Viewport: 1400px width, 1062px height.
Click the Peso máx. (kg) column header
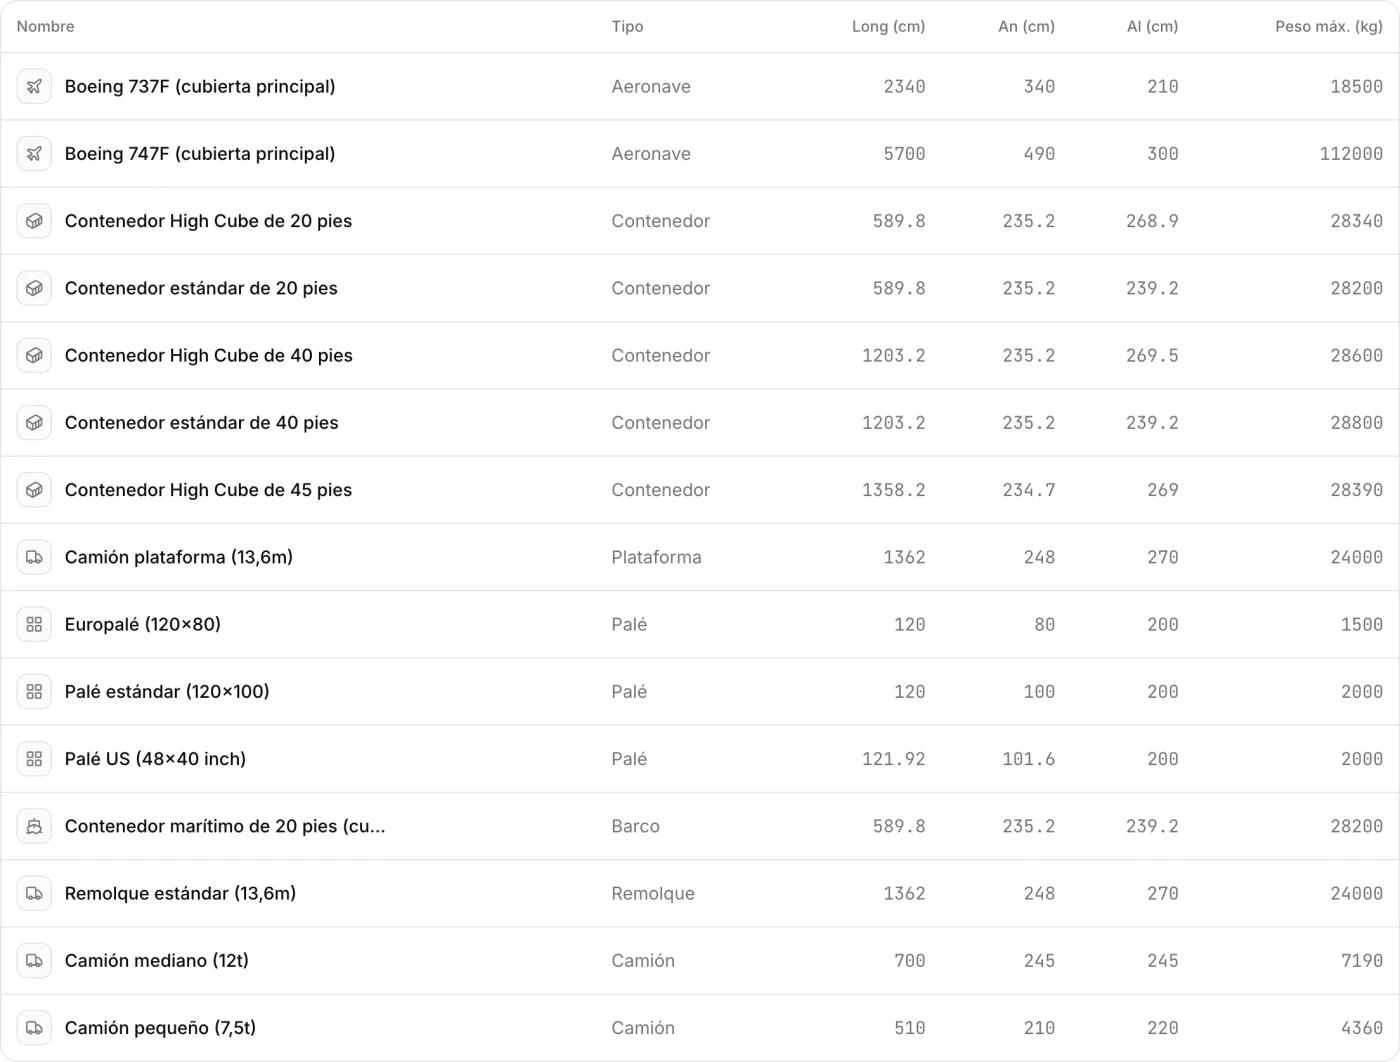point(1329,27)
